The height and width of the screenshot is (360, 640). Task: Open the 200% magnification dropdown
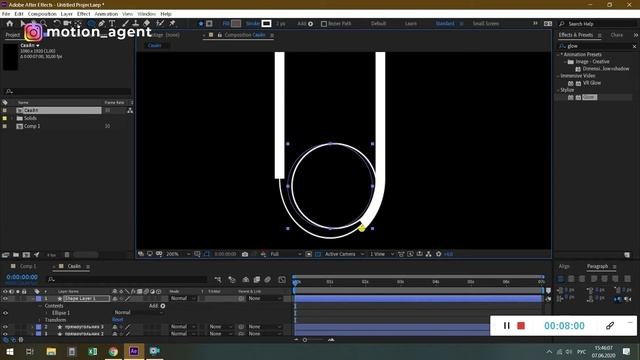[x=178, y=254]
